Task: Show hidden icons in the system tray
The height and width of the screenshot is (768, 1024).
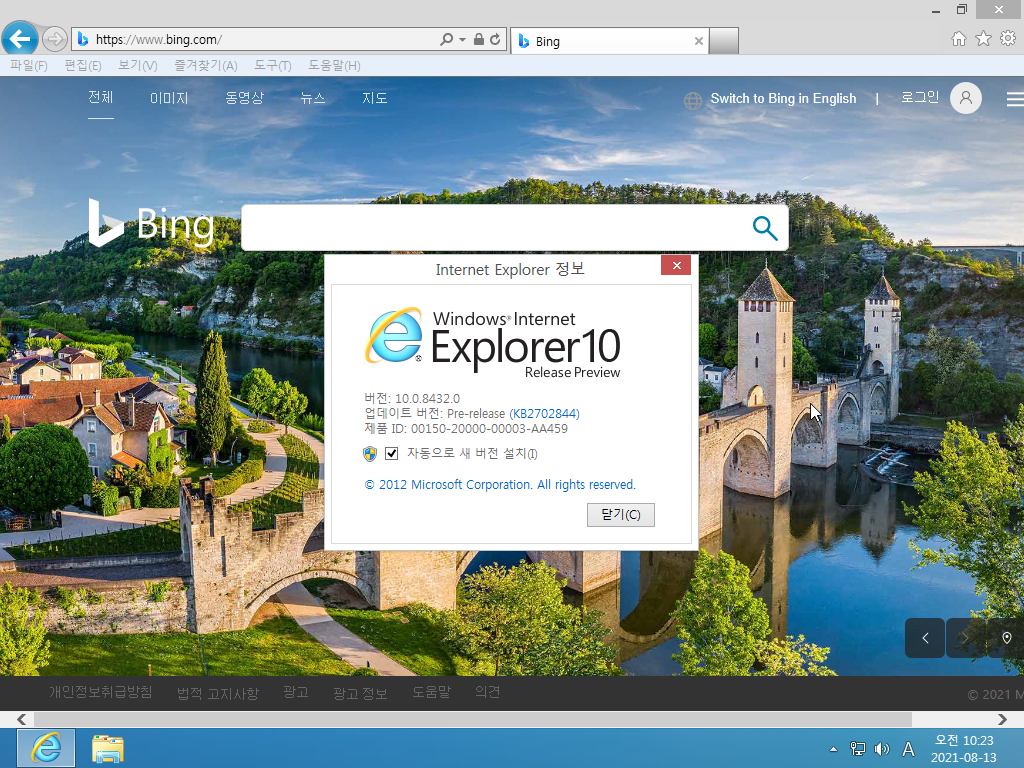Action: coord(833,748)
